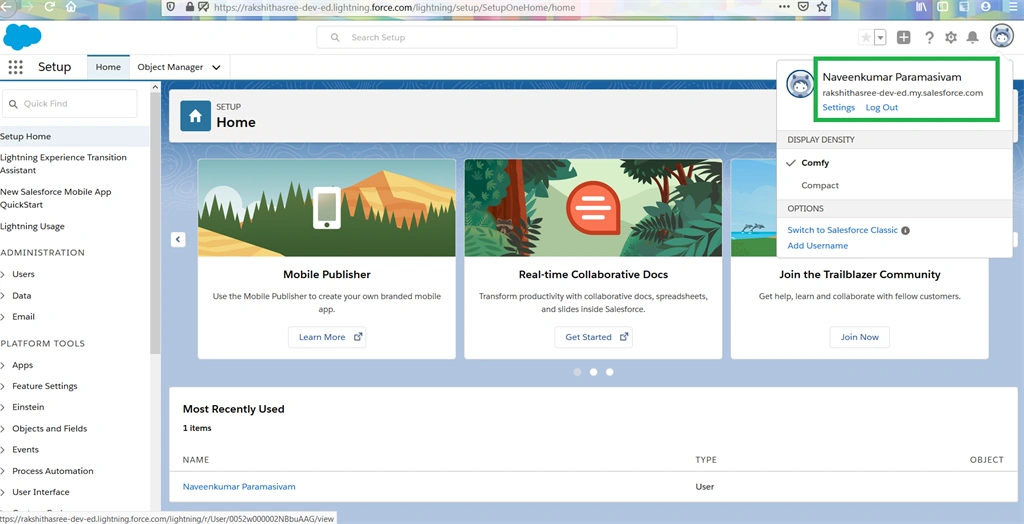Viewport: 1024px width, 524px height.
Task: Click the browser address bar URL
Action: [x=395, y=7]
